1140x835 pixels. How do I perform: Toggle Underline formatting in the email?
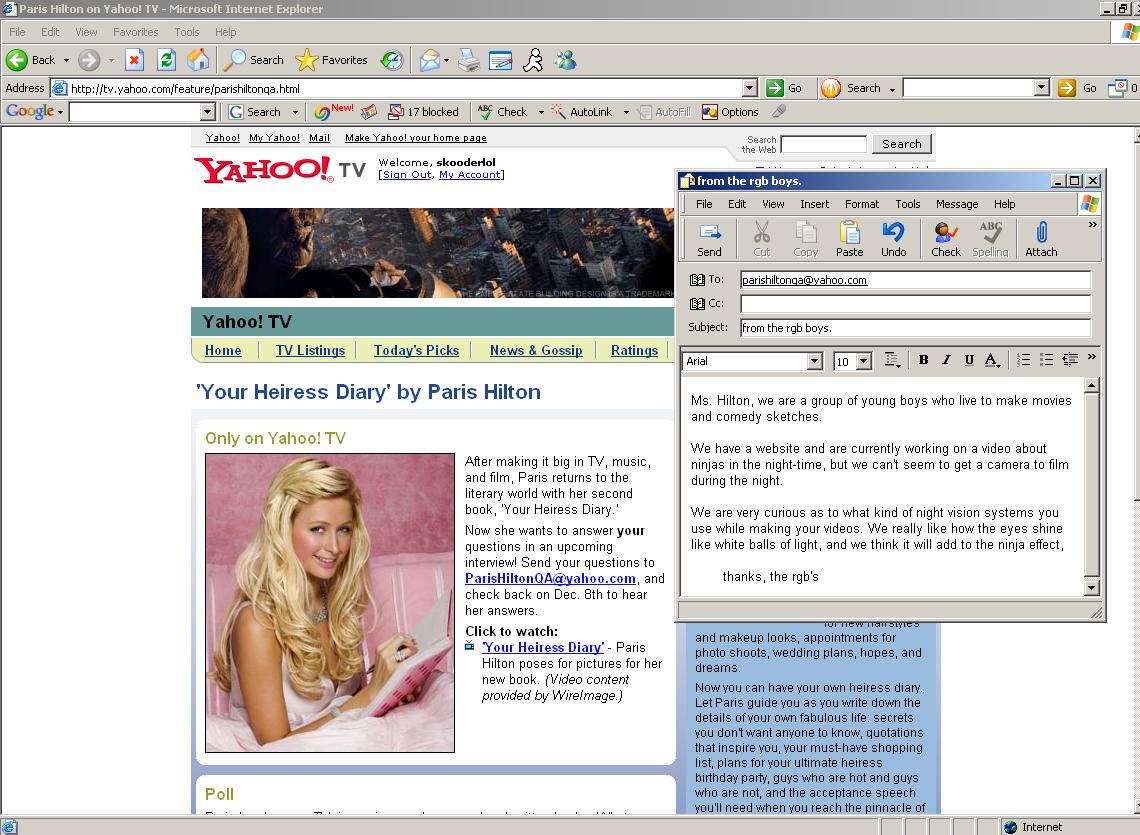click(968, 360)
